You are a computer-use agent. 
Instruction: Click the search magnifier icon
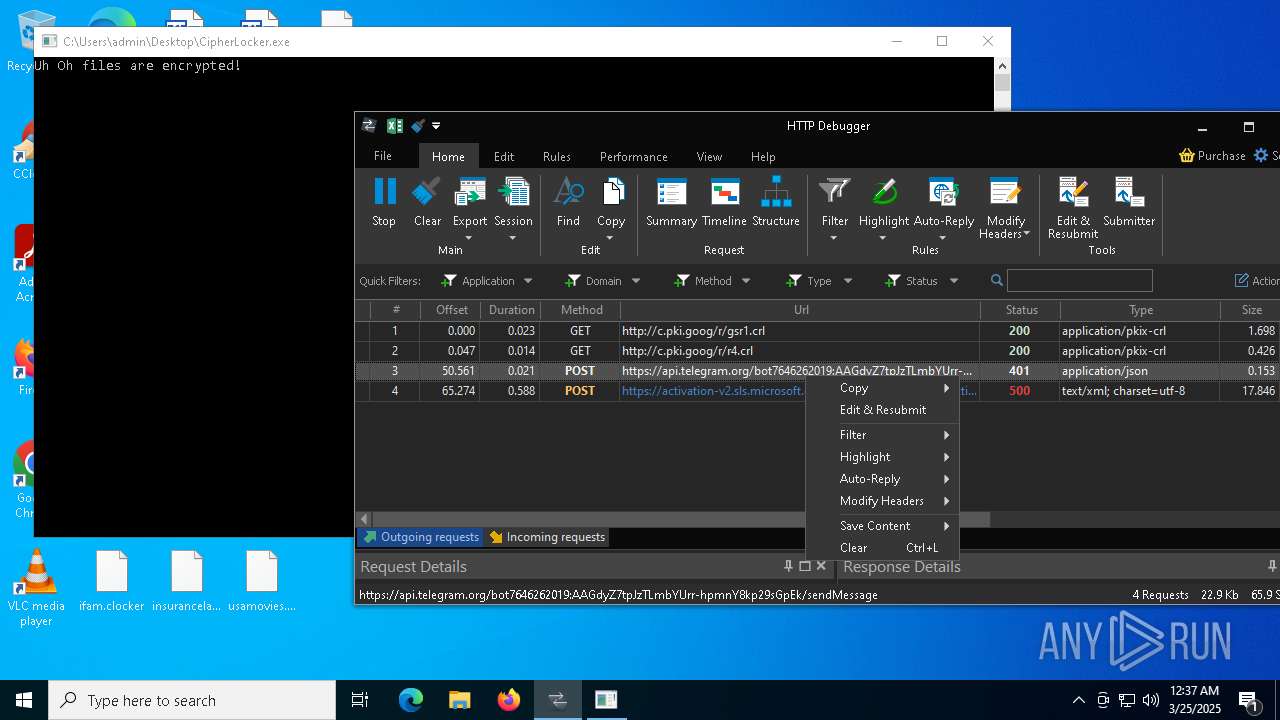coord(997,281)
